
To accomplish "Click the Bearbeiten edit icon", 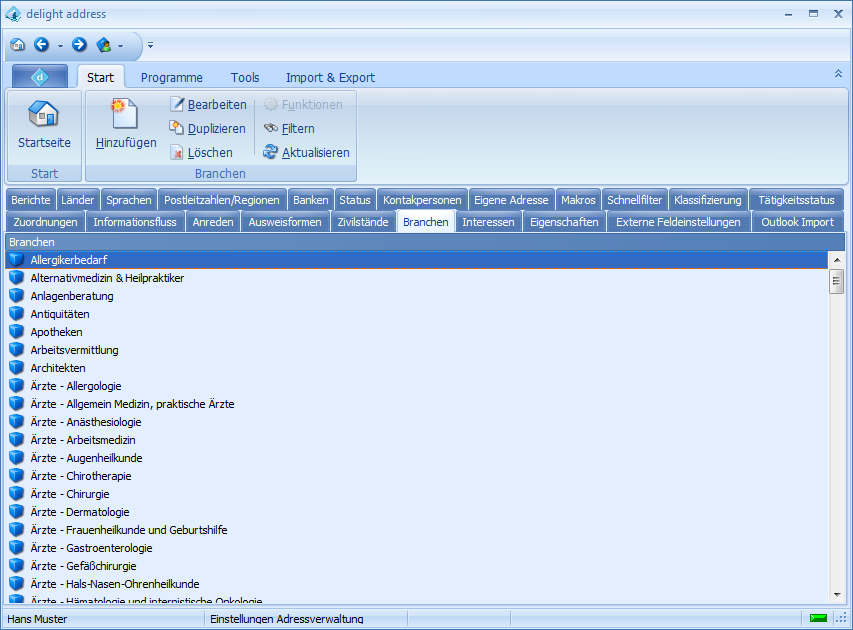I will [177, 104].
